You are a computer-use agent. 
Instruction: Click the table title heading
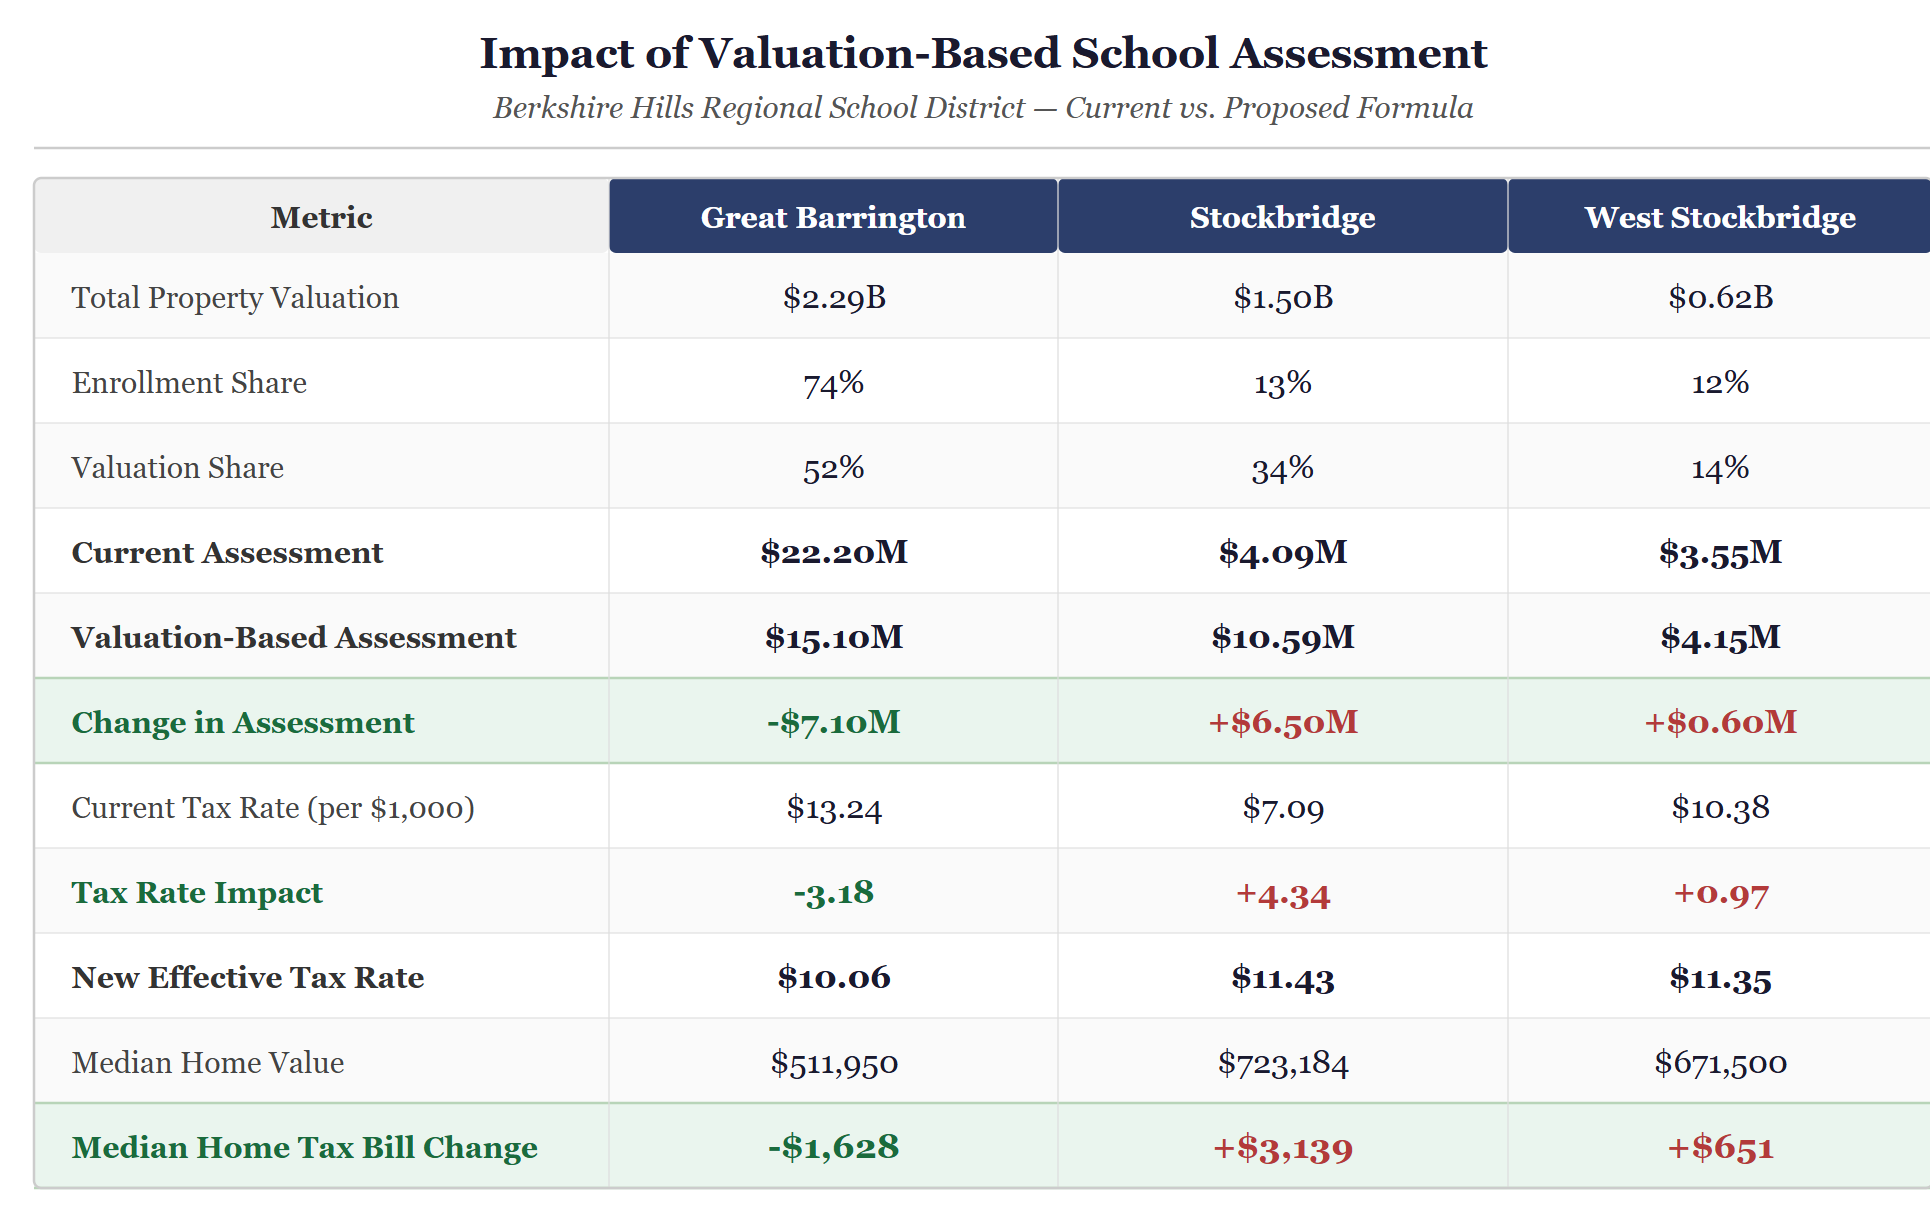click(x=983, y=53)
